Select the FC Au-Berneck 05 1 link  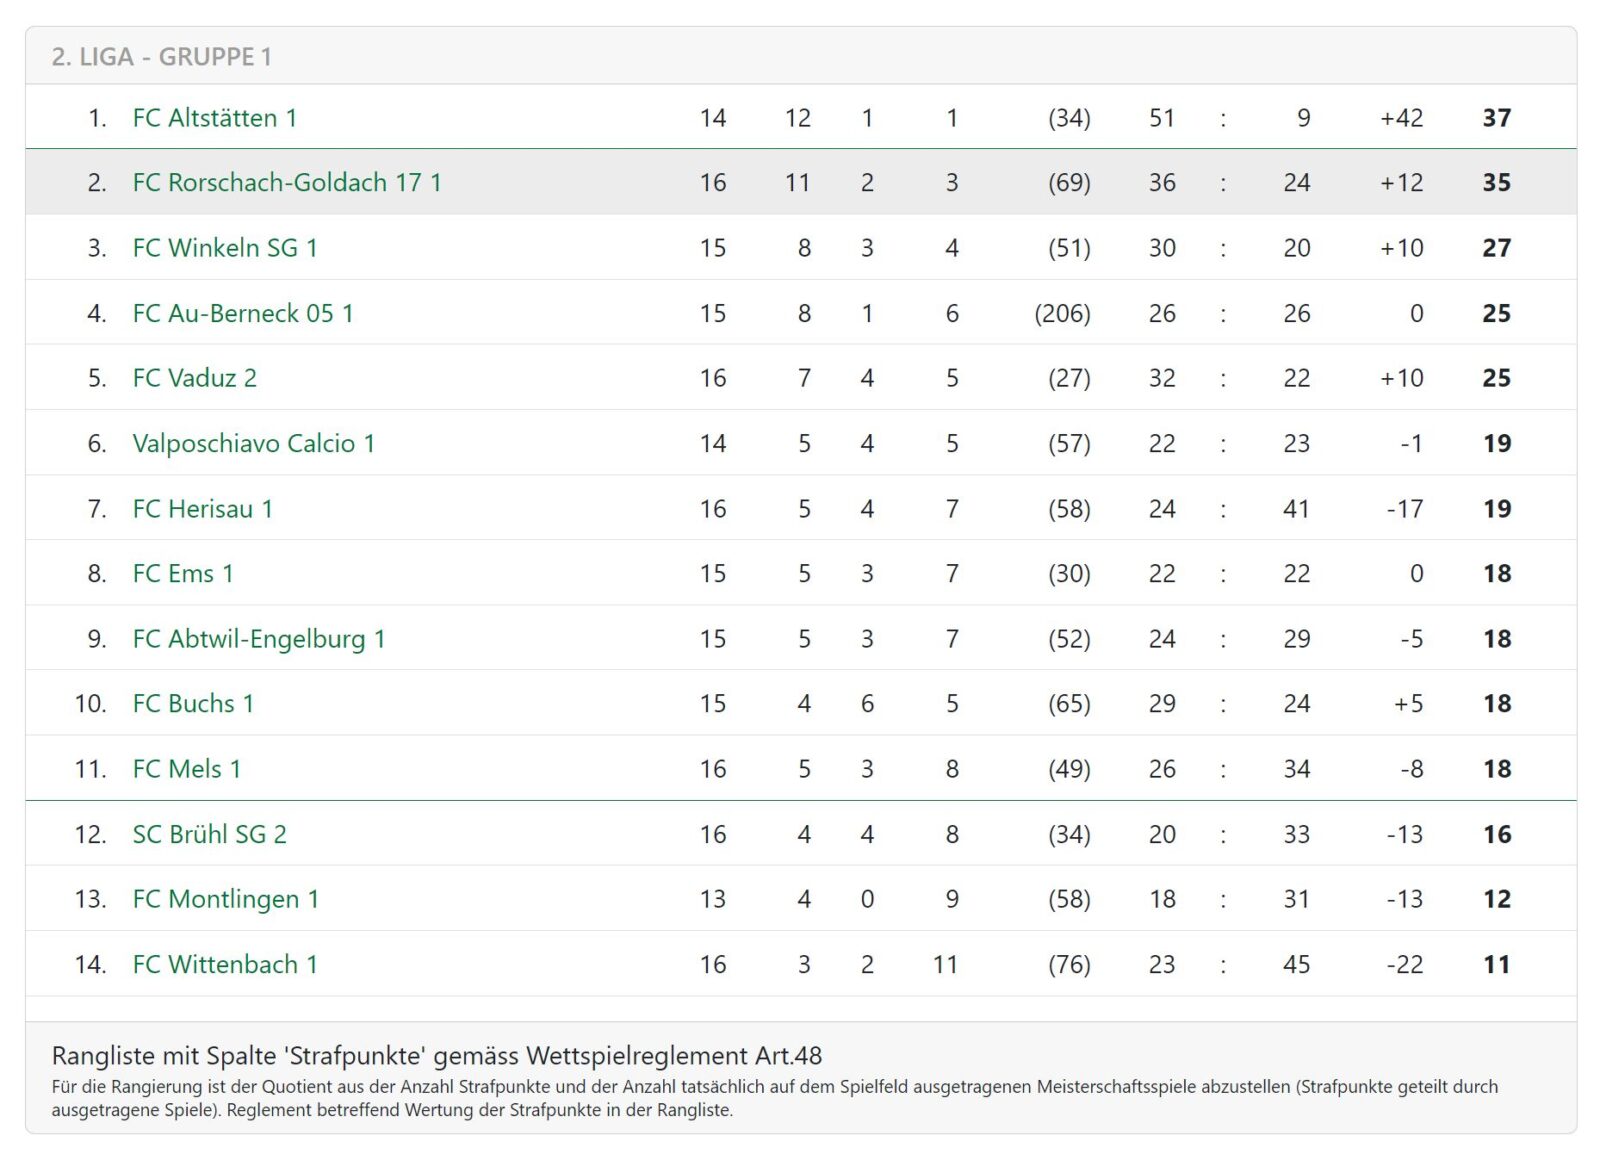click(x=242, y=314)
